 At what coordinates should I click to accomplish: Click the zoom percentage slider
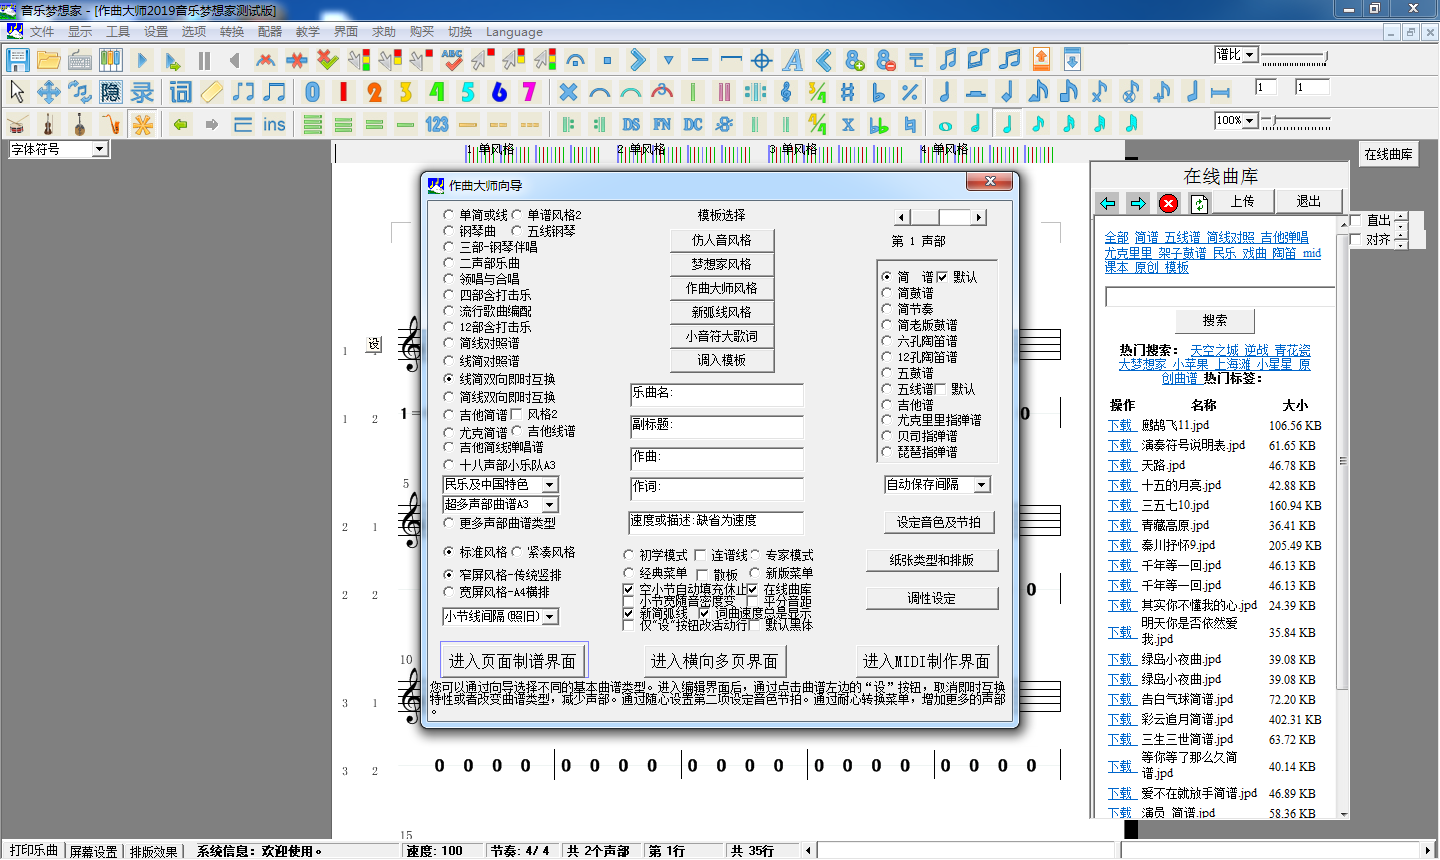(1295, 121)
